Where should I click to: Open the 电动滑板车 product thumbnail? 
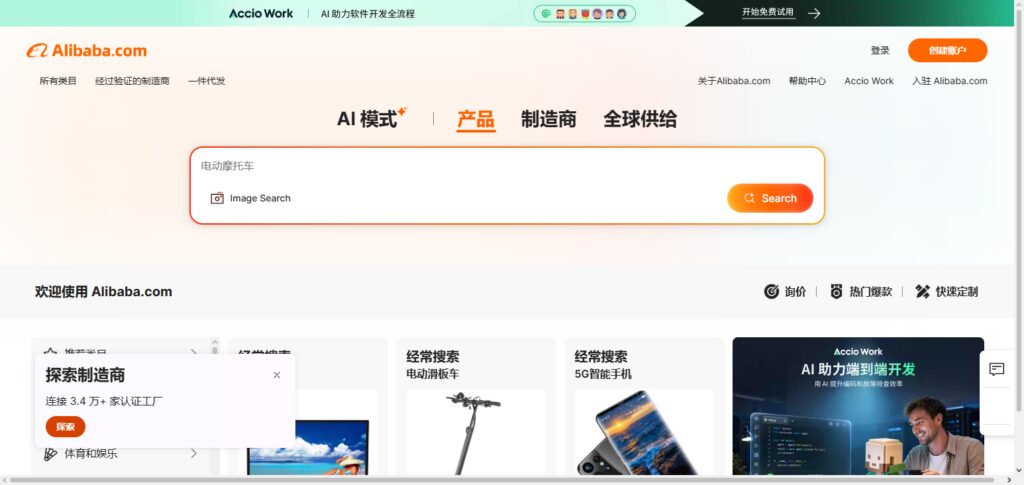point(475,432)
